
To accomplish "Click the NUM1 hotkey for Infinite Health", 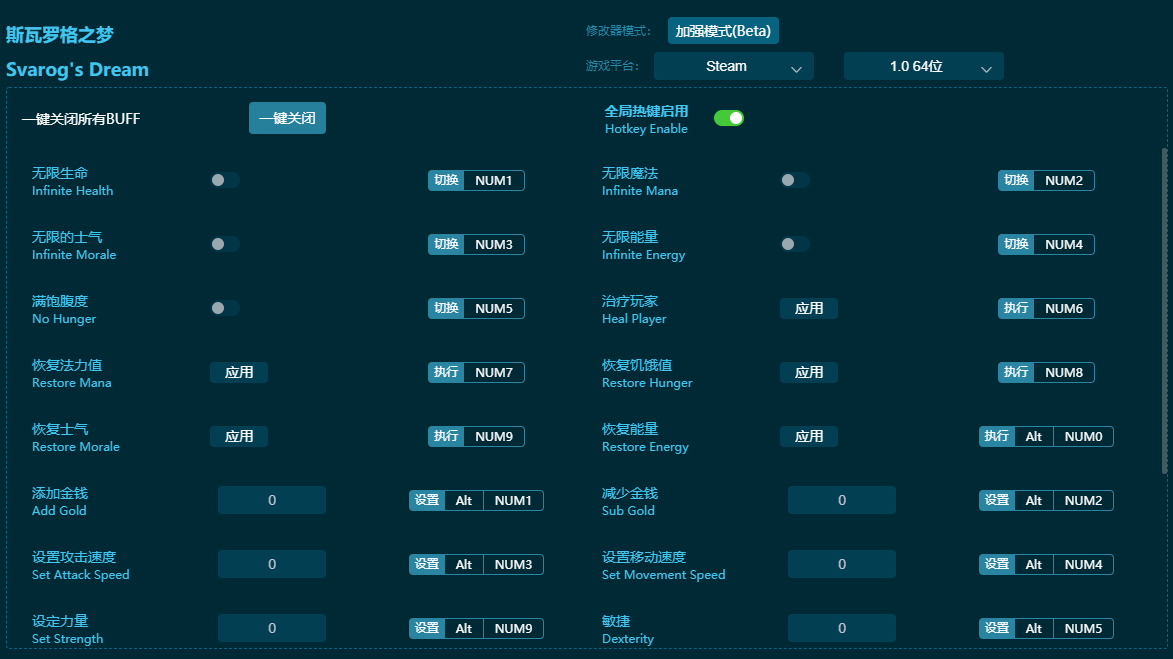I will 493,180.
